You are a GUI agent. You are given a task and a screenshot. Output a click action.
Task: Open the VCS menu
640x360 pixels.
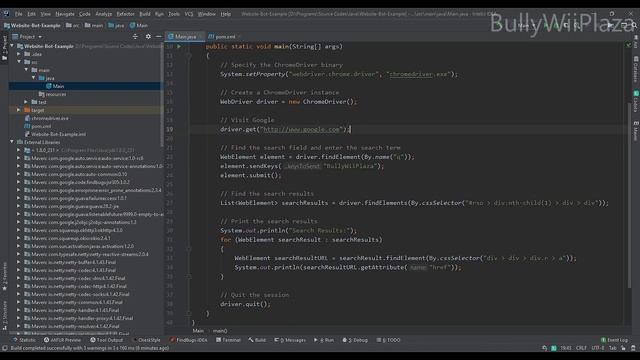(189, 14)
